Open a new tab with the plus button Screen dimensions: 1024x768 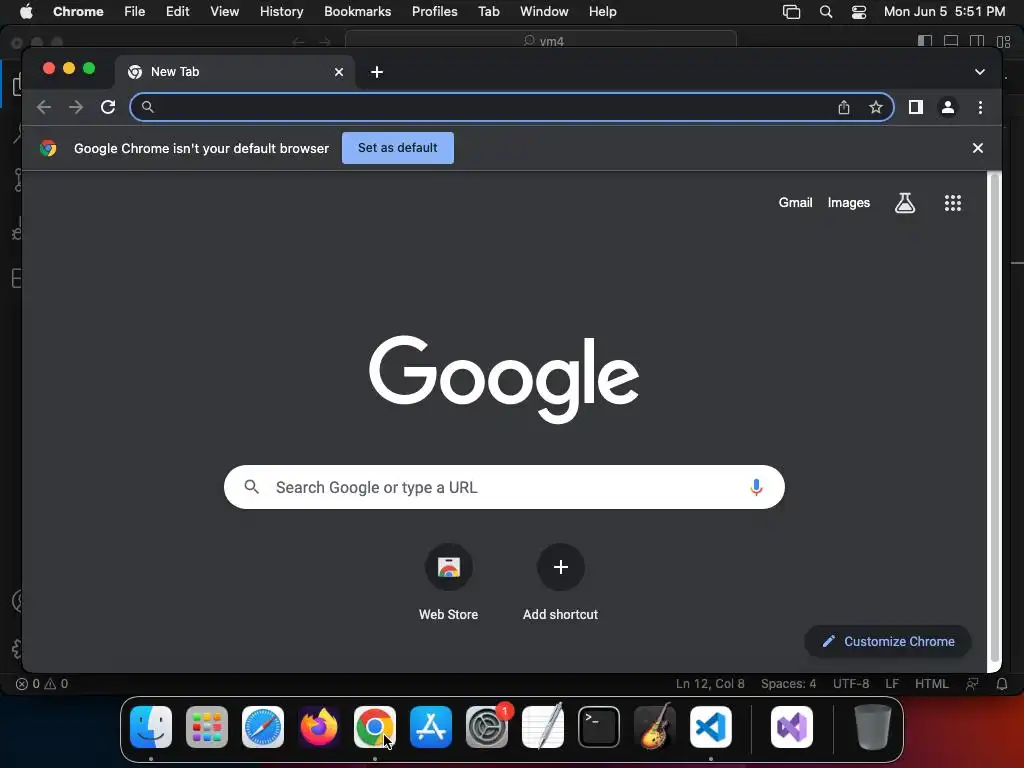[x=377, y=72]
